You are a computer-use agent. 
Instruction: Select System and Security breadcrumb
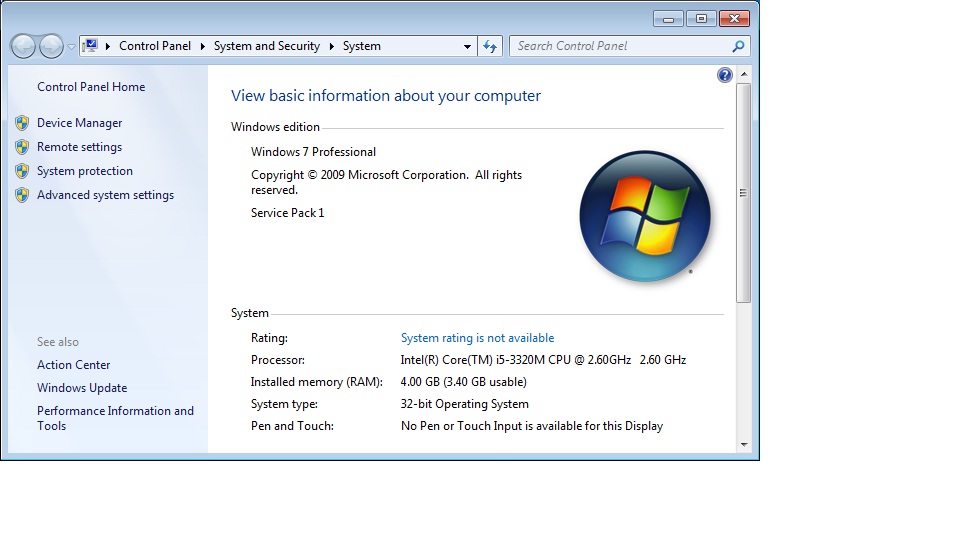pos(266,46)
